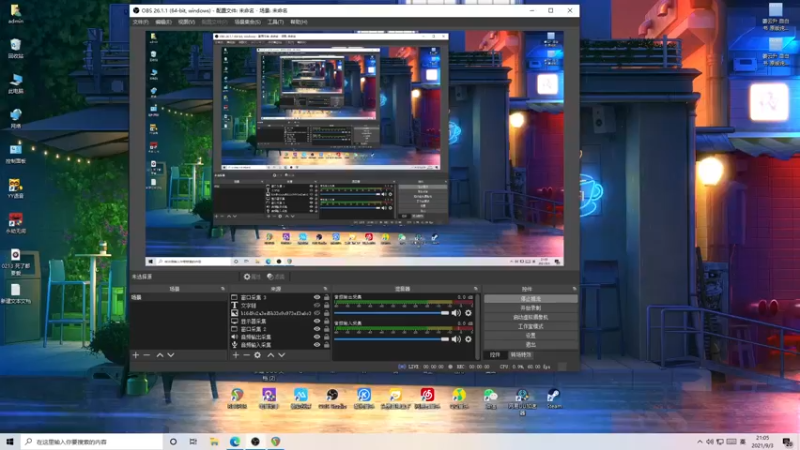Toggle the lock on 窗口采集 3 source

(327, 297)
